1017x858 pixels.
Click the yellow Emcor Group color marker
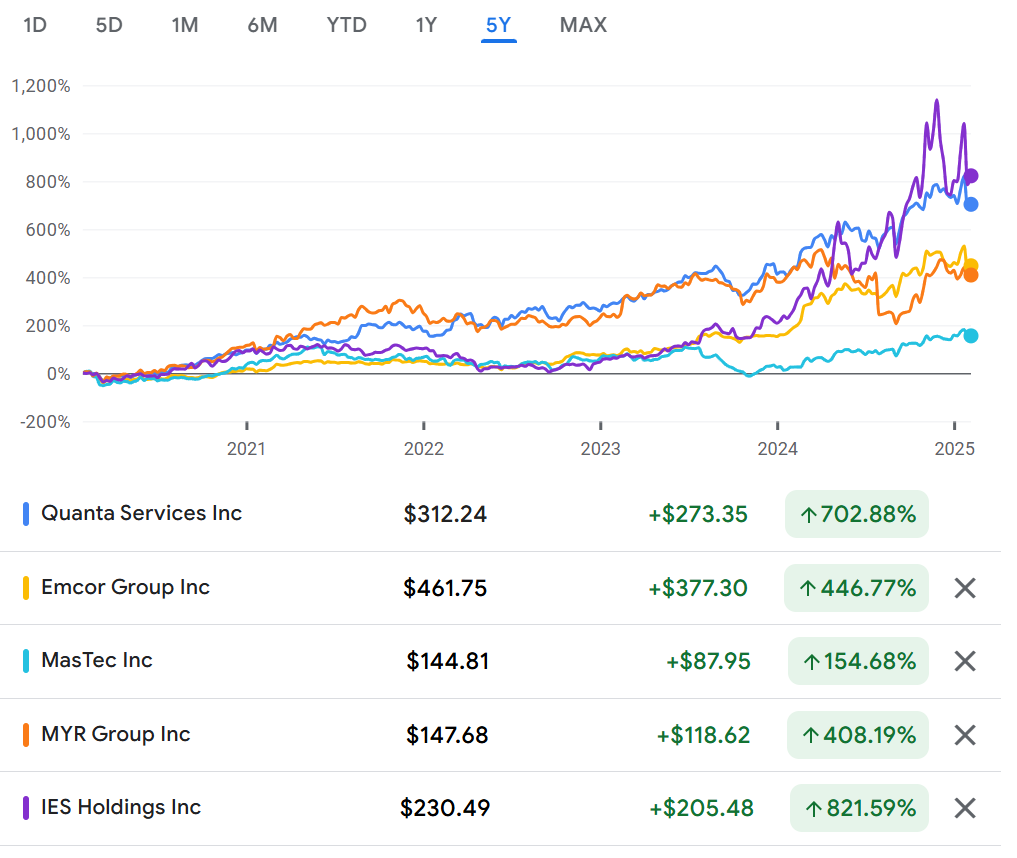click(26, 588)
